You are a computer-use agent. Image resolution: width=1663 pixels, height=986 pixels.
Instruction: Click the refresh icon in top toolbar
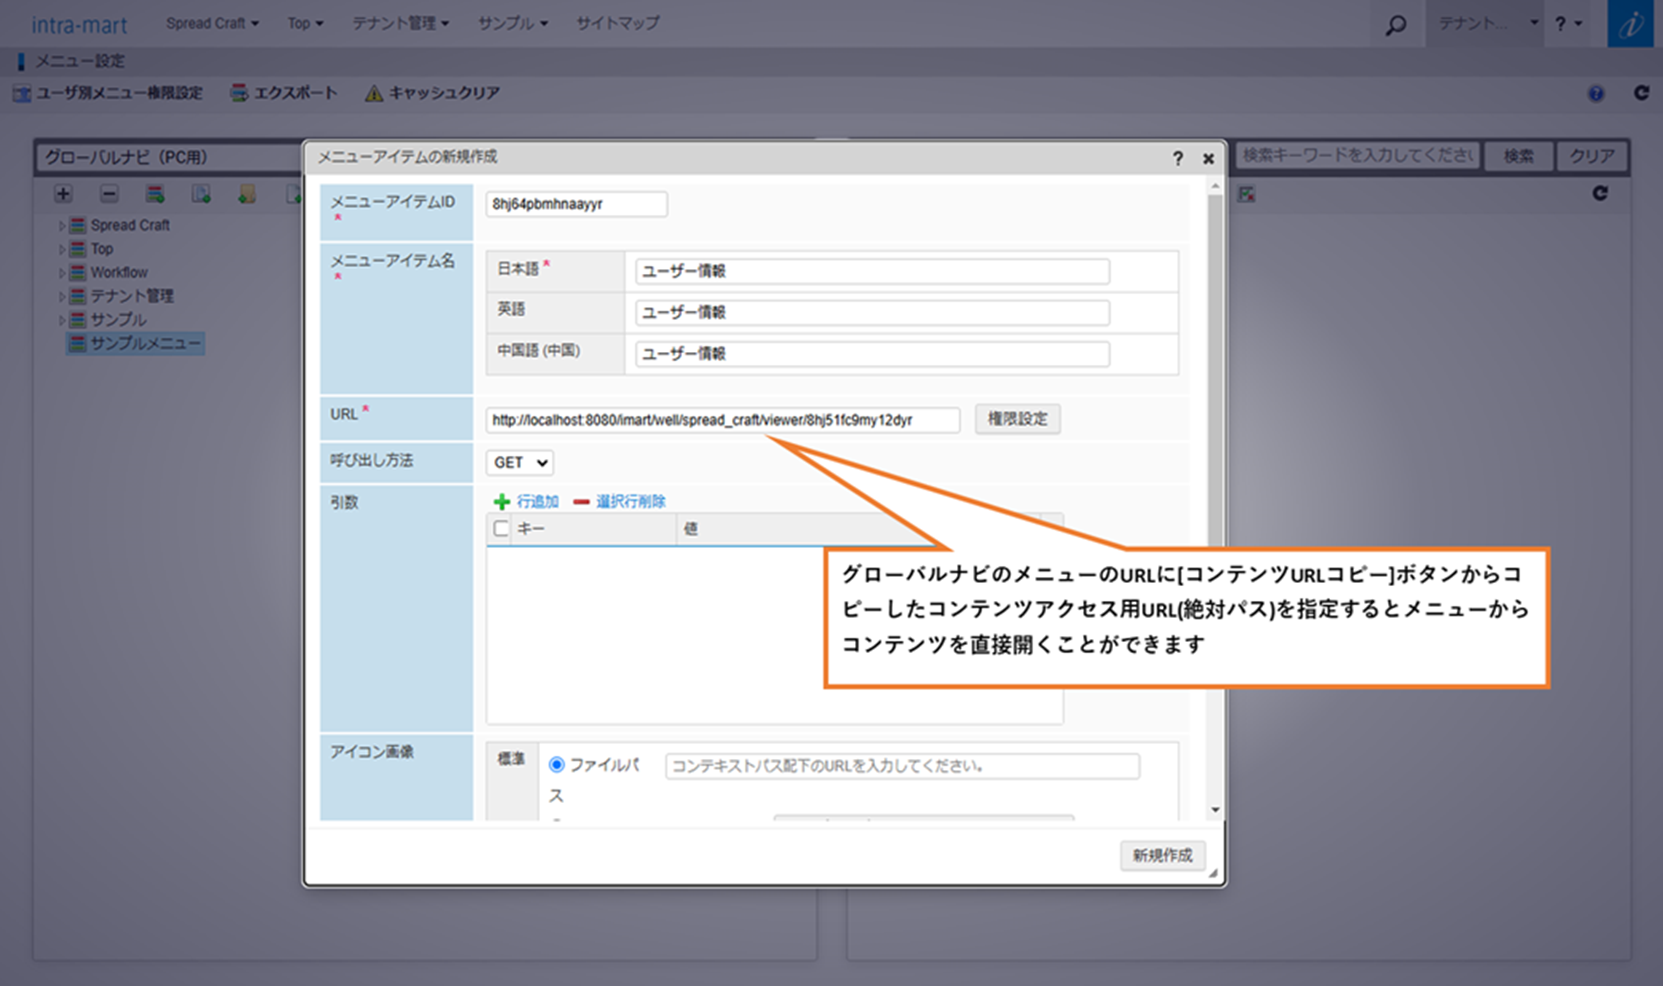1641,93
